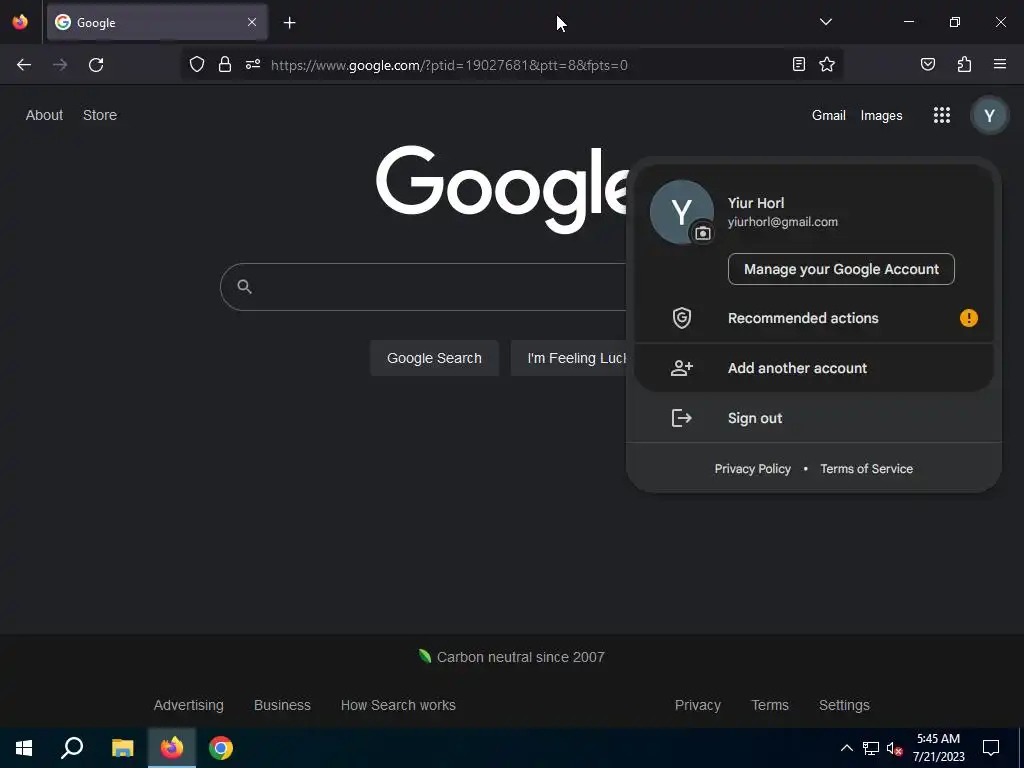Click the yellow warning alert icon

tap(968, 318)
